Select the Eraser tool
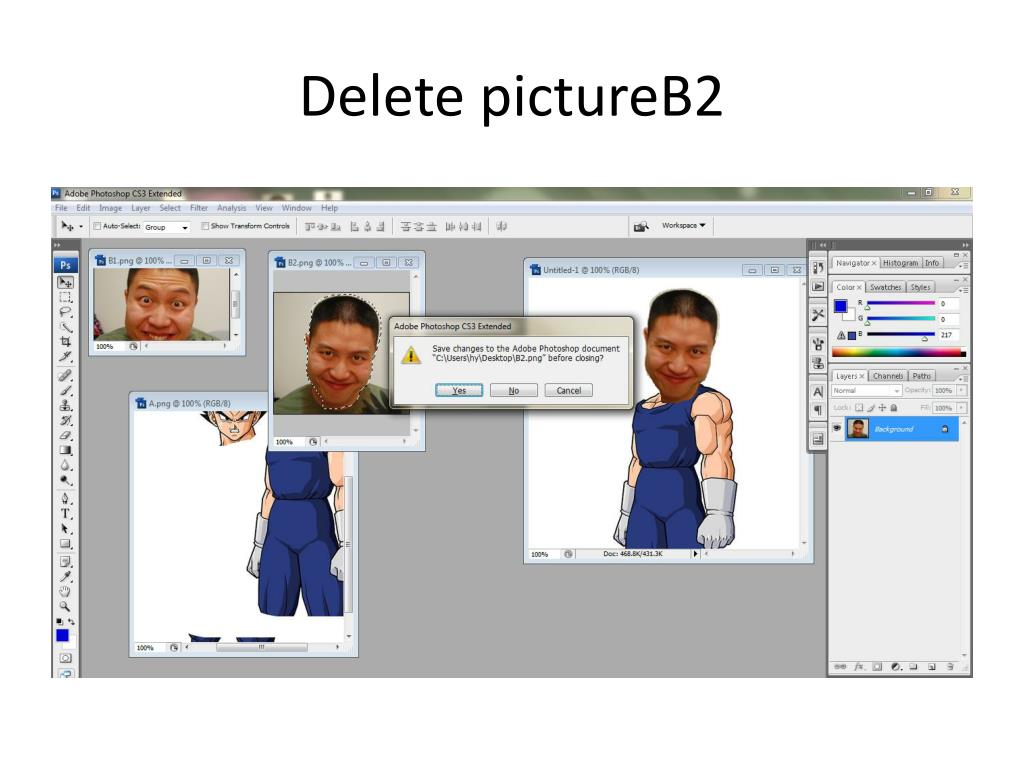Viewport: 1024px width, 768px height. (65, 435)
